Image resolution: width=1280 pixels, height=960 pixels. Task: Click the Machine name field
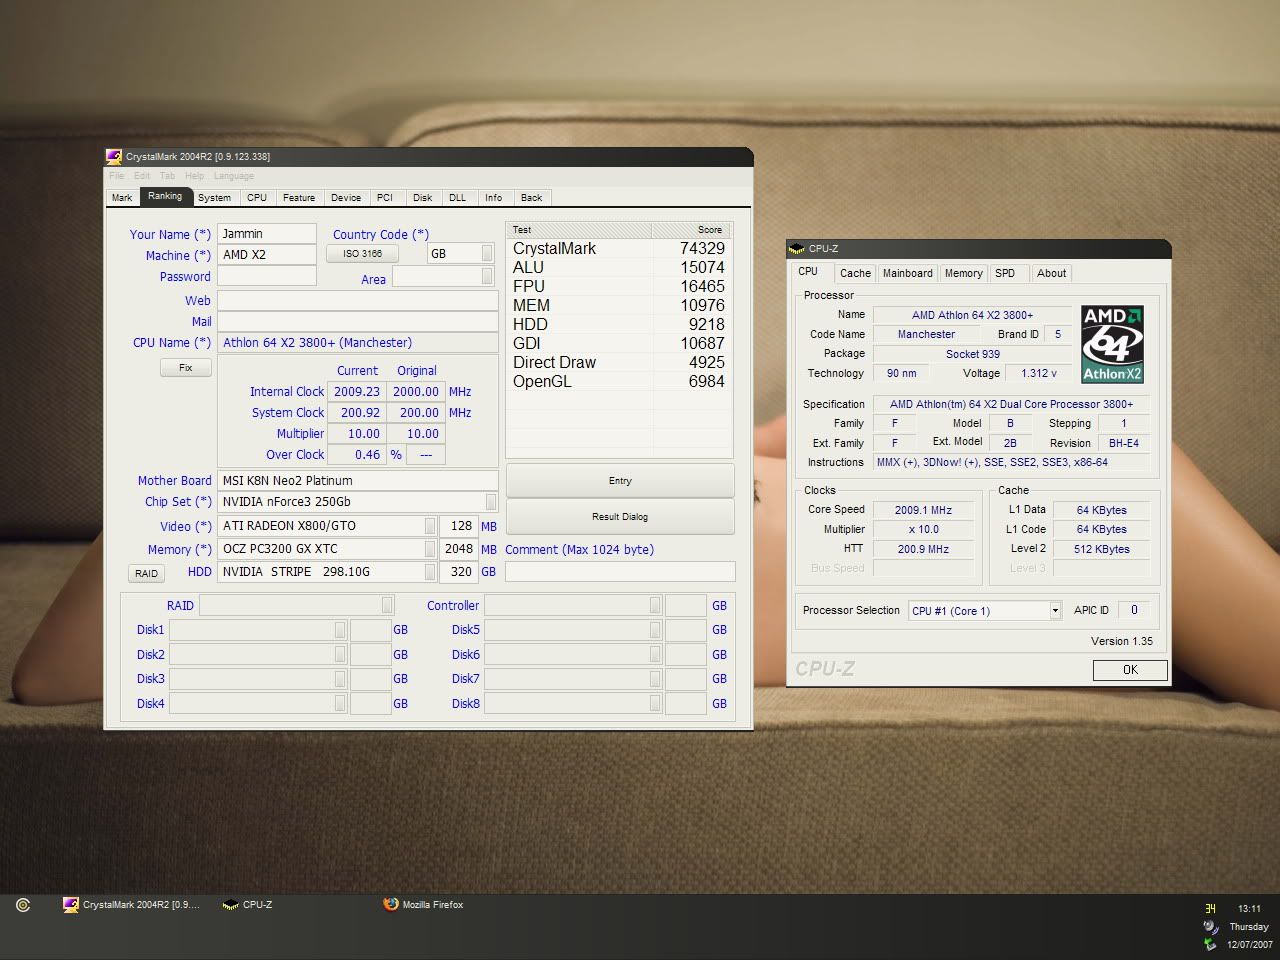[267, 255]
